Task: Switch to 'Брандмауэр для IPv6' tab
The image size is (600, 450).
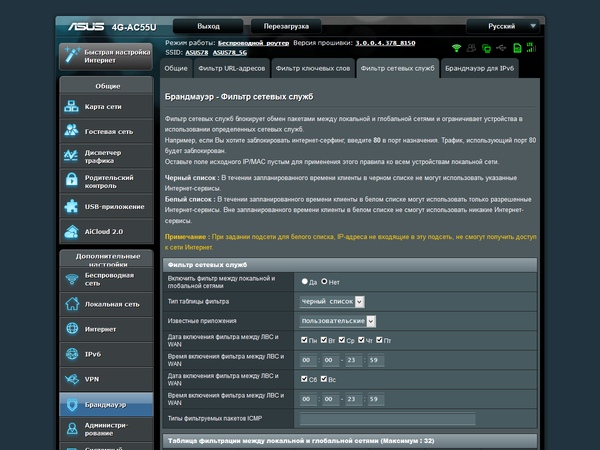Action: (479, 68)
